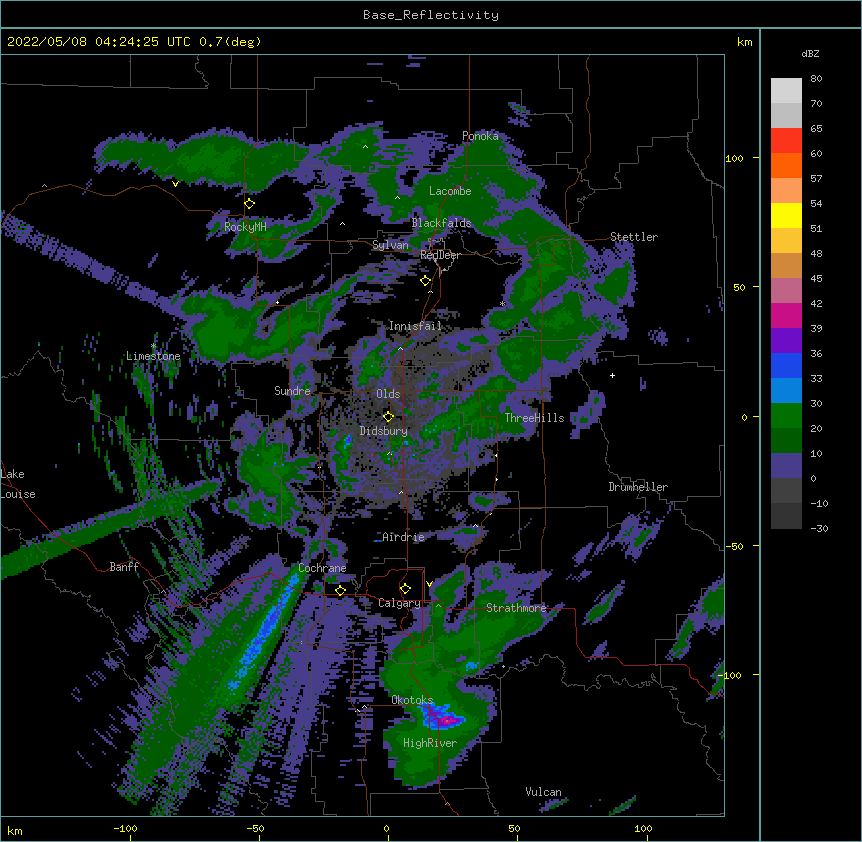The height and width of the screenshot is (842, 862).
Task: Pick the blue swatch between 36 and 33
Action: [786, 365]
